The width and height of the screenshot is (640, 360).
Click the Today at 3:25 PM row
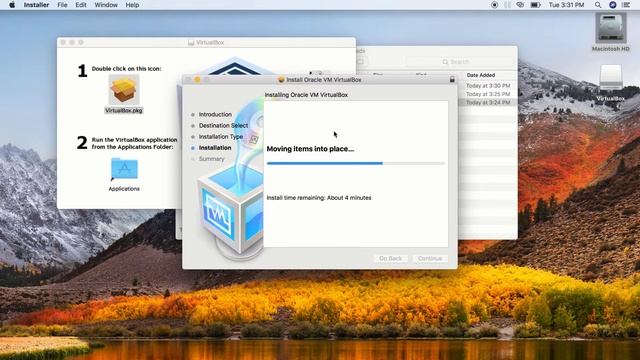[x=488, y=94]
